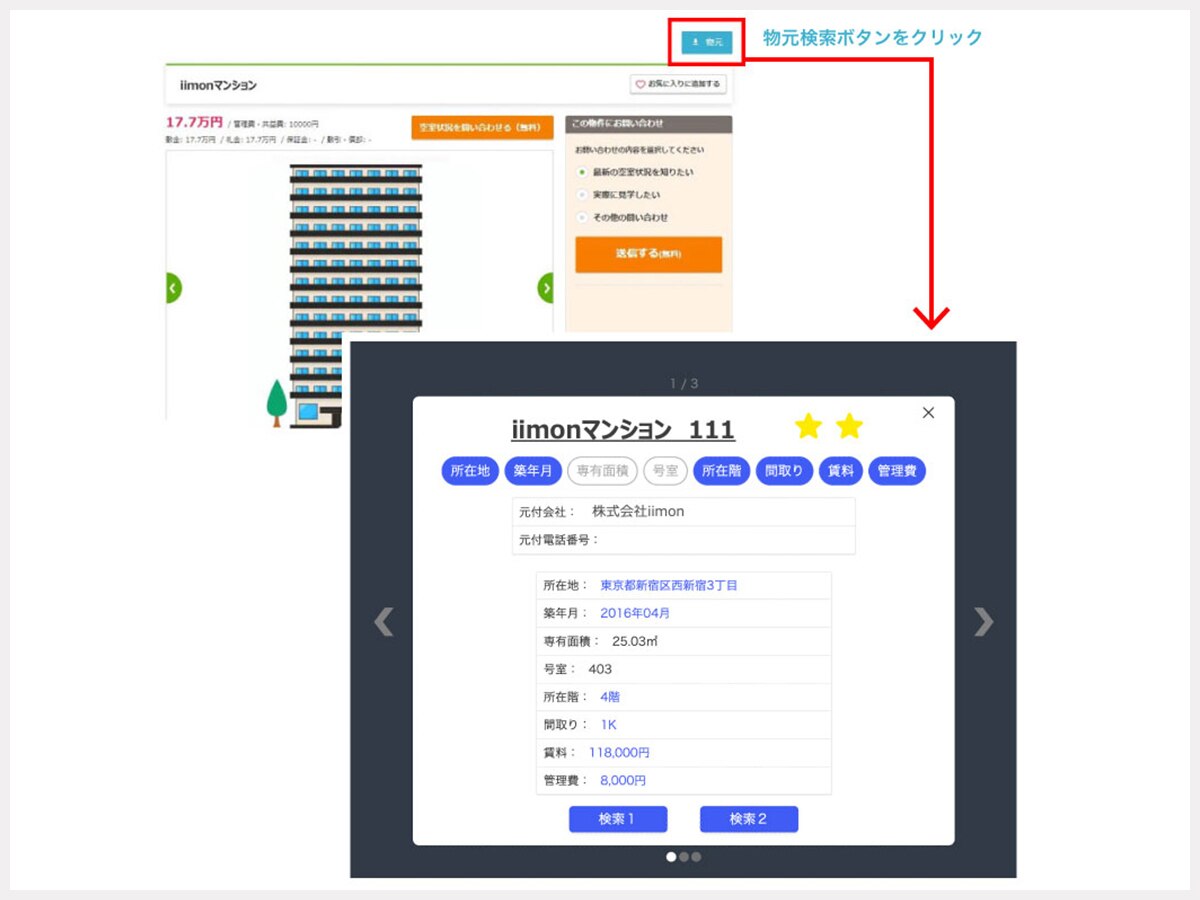Close the property details popup

[x=928, y=412]
